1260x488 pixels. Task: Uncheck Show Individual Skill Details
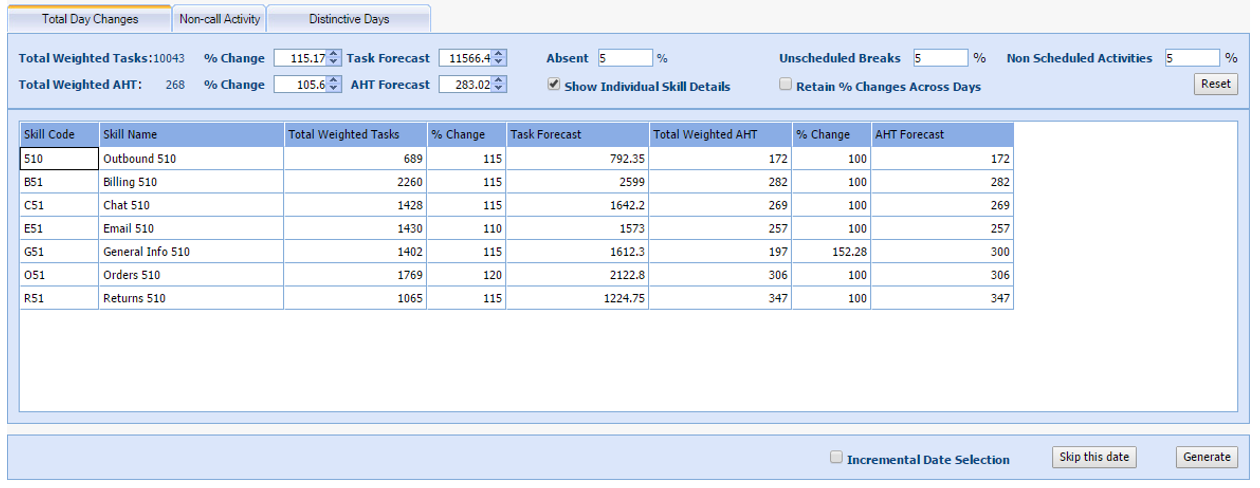point(554,85)
